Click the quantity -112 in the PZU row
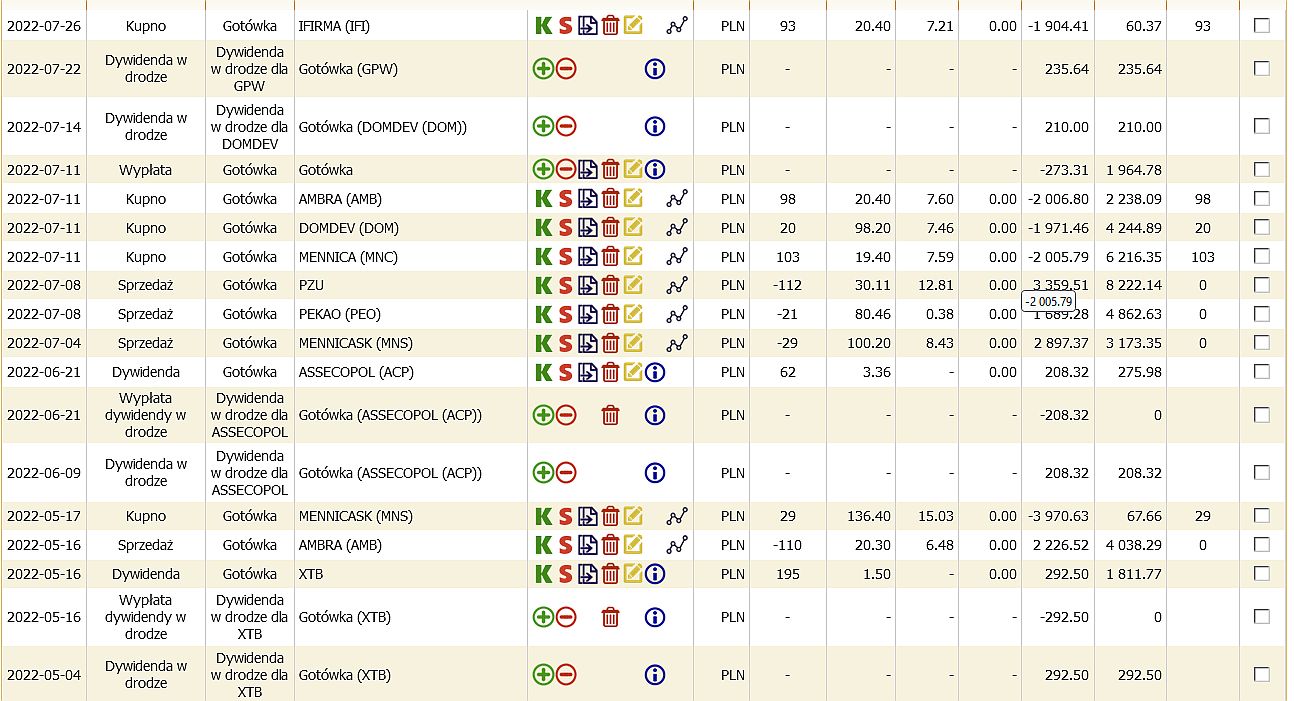The image size is (1294, 701). (x=788, y=285)
